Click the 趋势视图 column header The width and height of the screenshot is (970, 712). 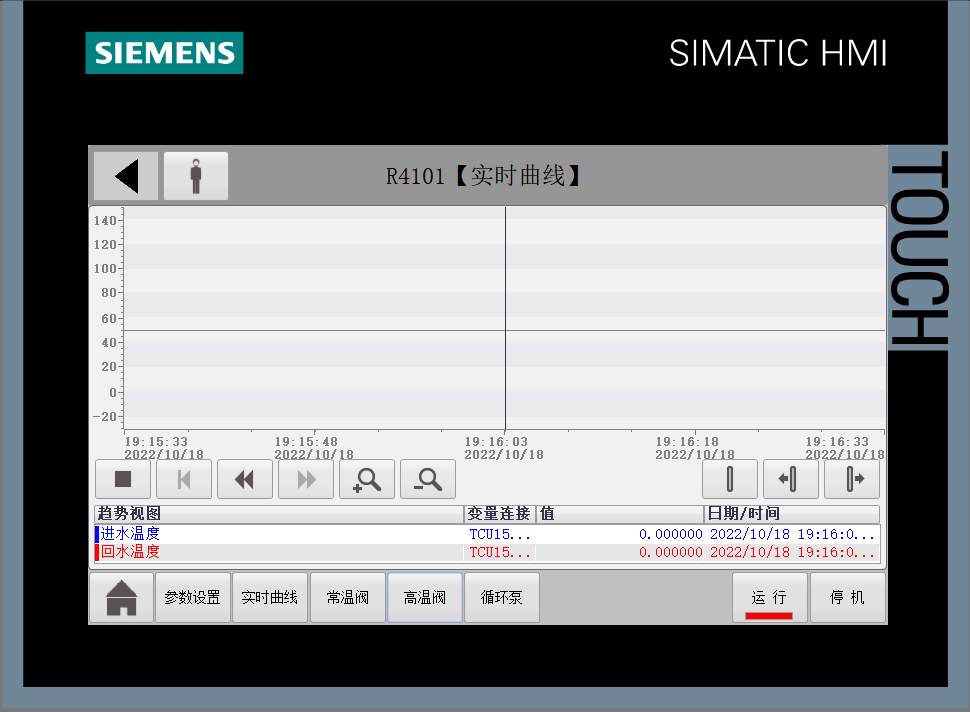click(278, 514)
